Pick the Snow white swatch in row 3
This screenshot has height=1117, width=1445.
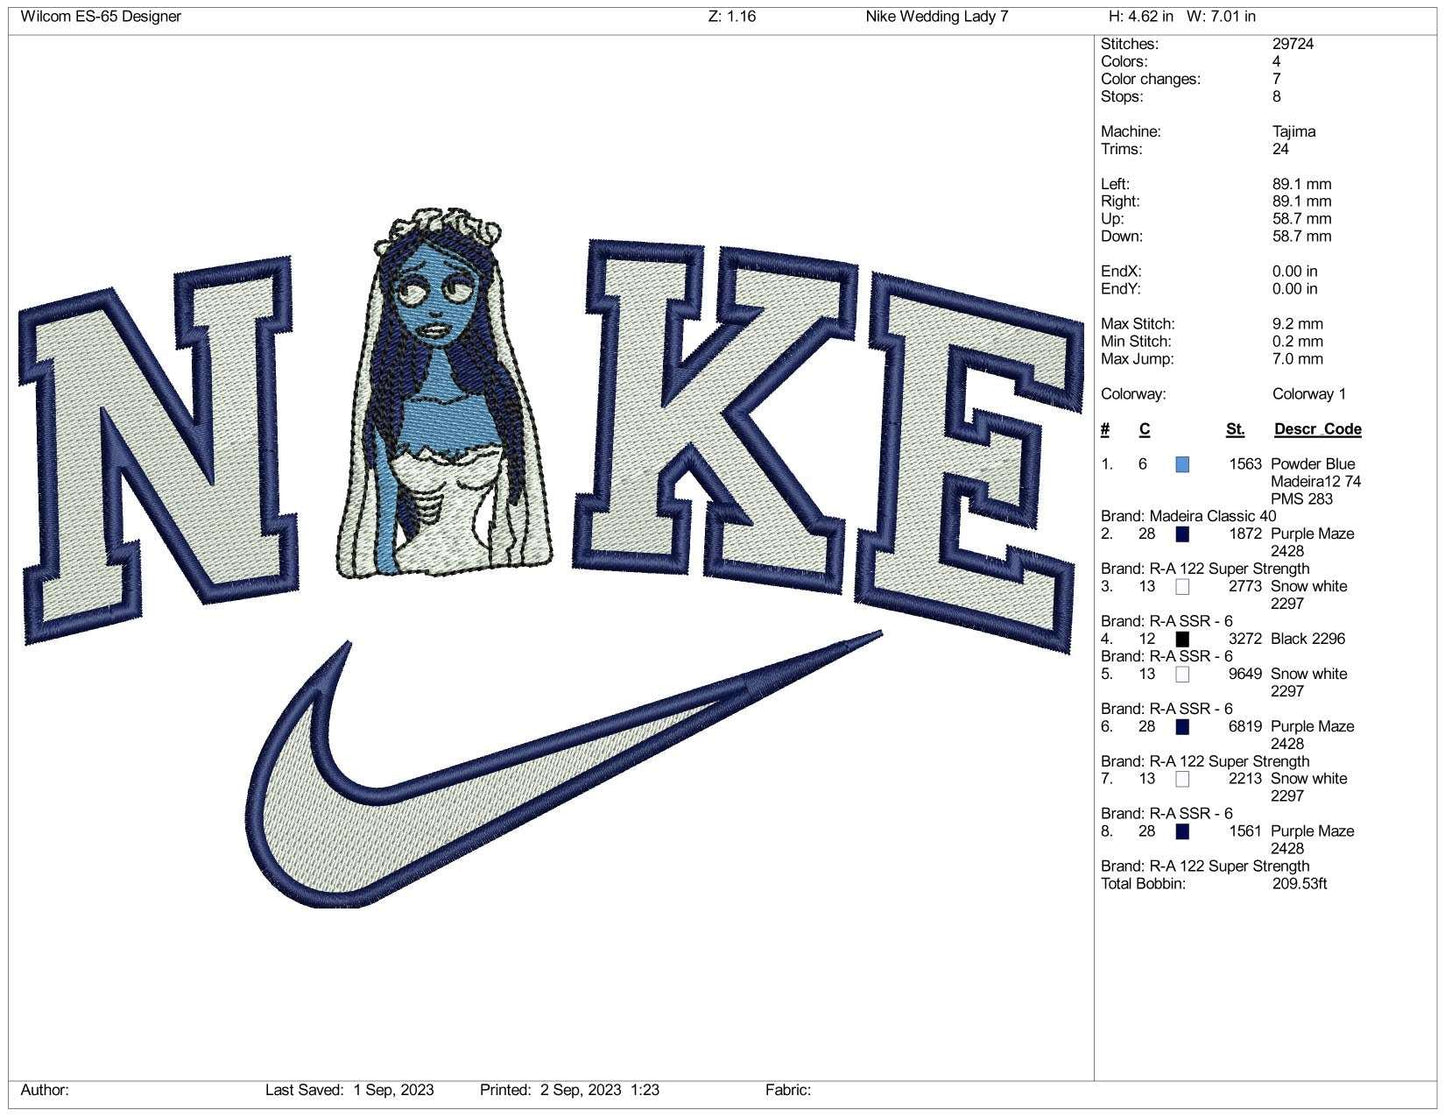pyautogui.click(x=1183, y=587)
